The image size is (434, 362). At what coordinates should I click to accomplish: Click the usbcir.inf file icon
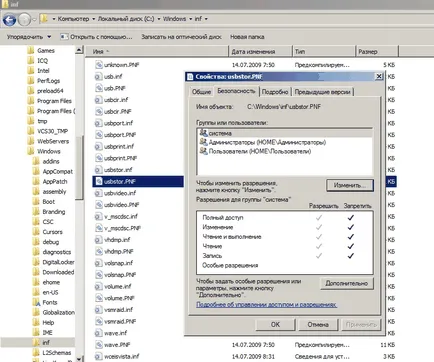click(x=98, y=100)
